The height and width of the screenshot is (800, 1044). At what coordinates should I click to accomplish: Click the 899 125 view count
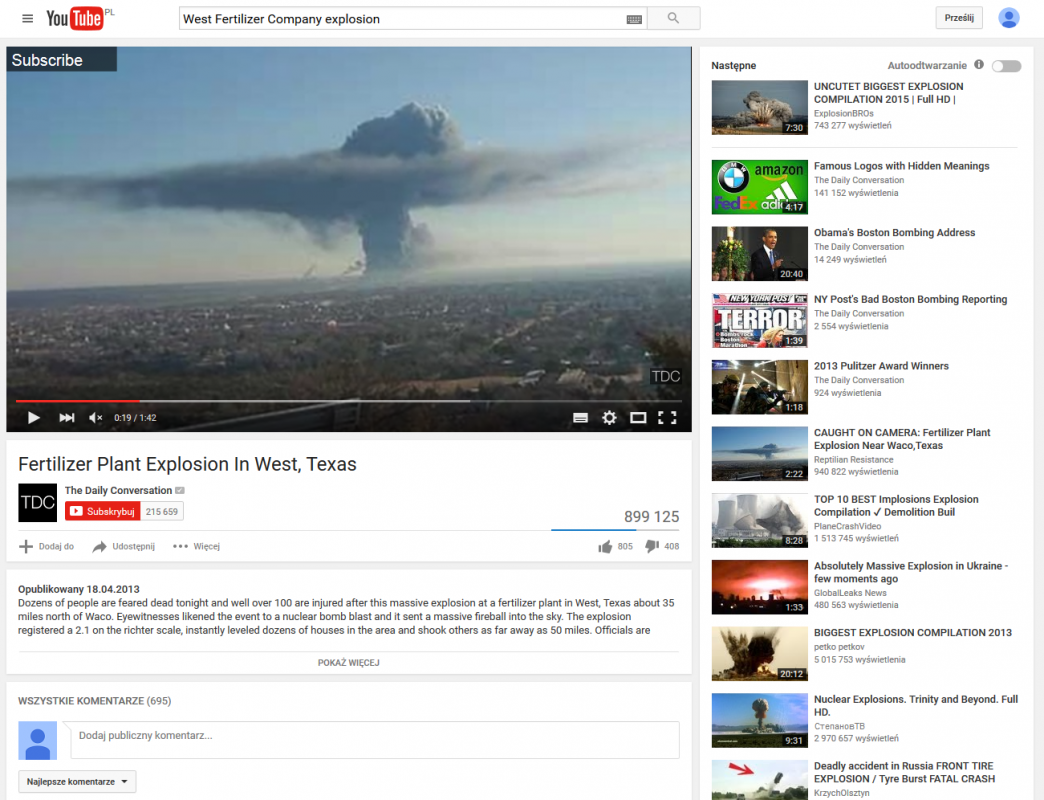[x=651, y=516]
